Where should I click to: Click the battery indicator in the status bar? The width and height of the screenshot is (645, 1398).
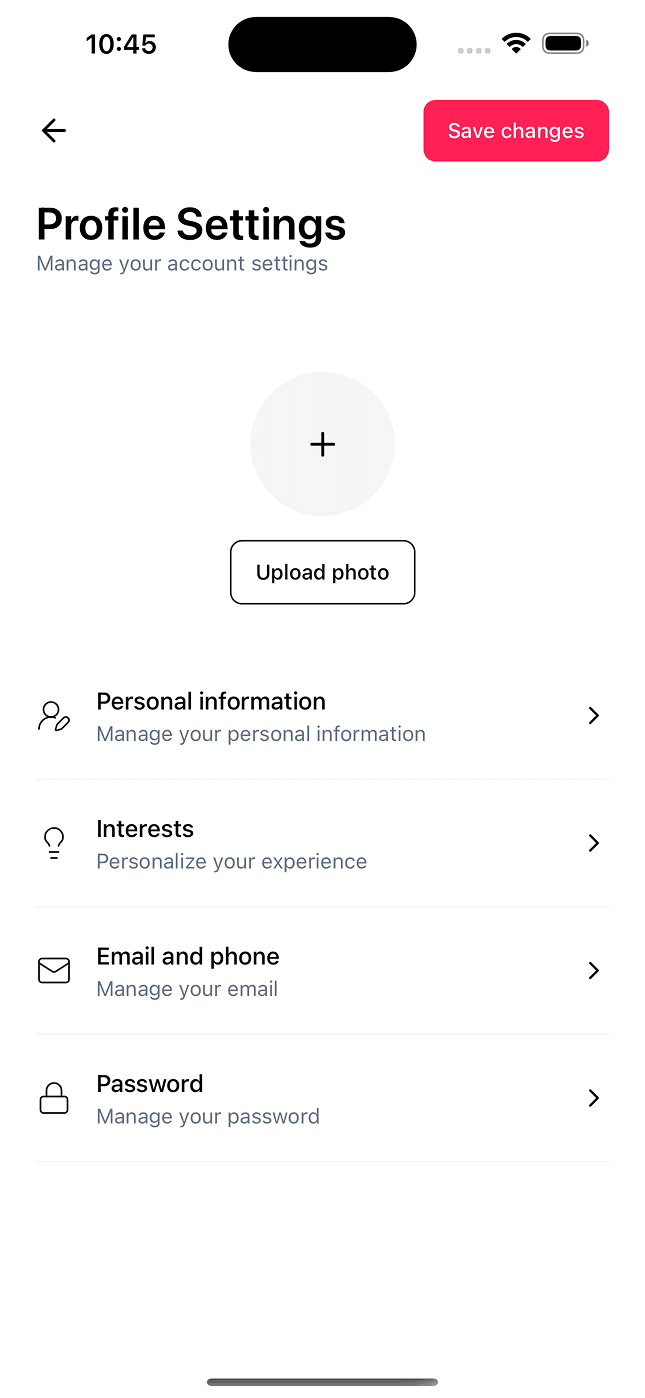click(565, 43)
